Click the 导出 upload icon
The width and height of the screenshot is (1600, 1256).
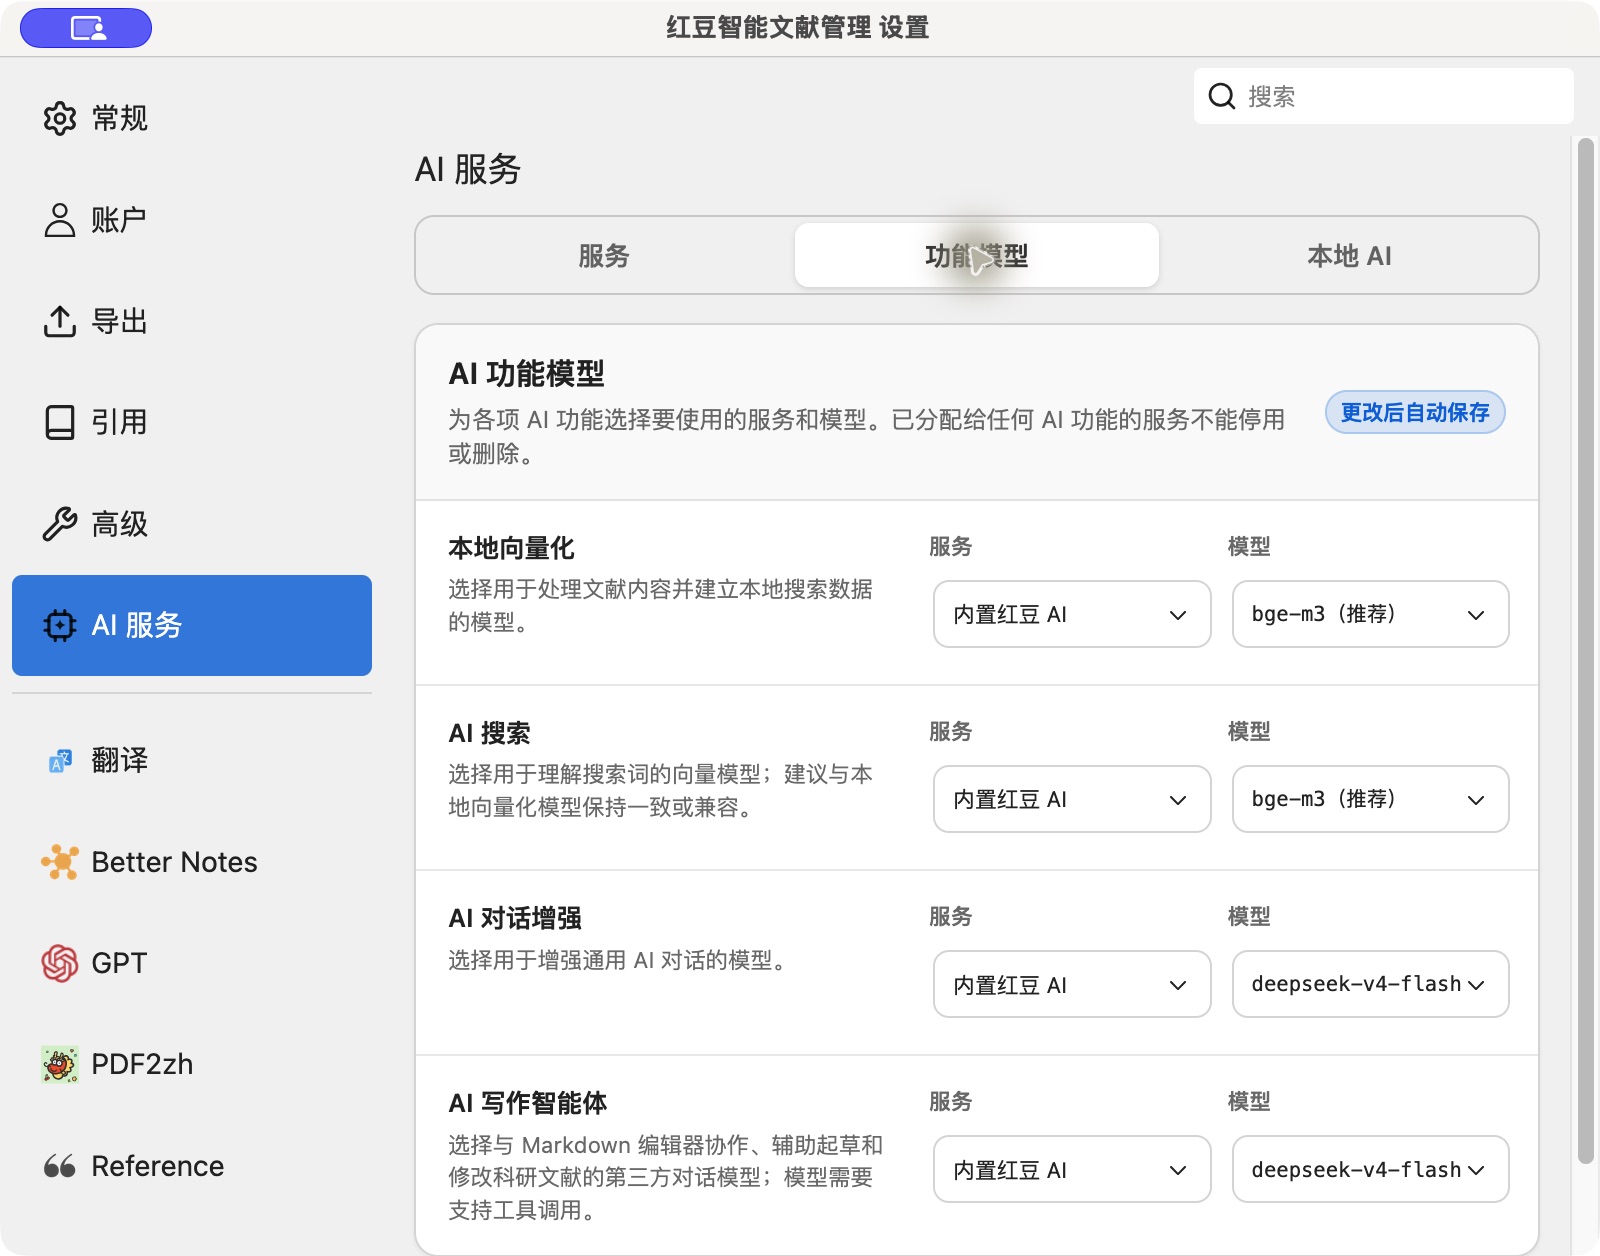60,321
